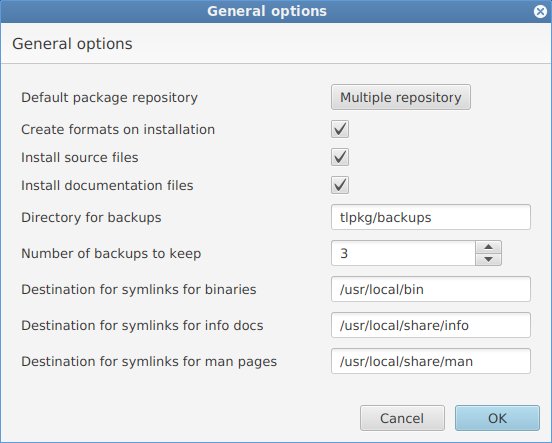Click the General options title bar

pos(267,11)
